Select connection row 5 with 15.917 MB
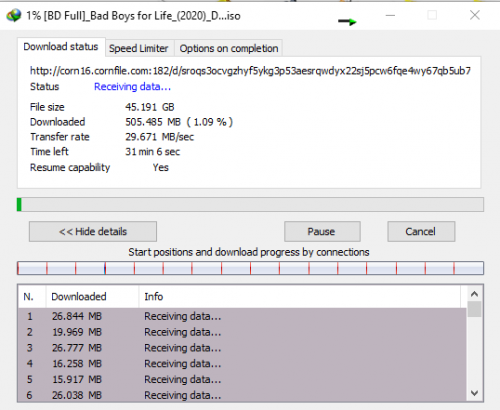 242,379
